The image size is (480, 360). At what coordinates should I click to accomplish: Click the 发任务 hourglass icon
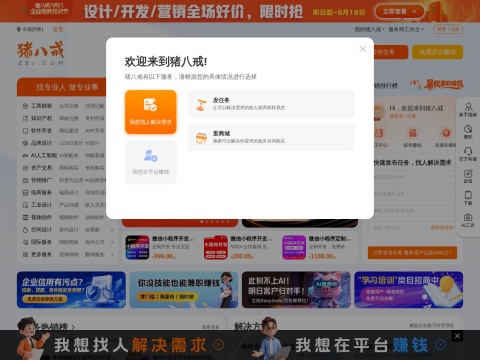[x=201, y=104]
